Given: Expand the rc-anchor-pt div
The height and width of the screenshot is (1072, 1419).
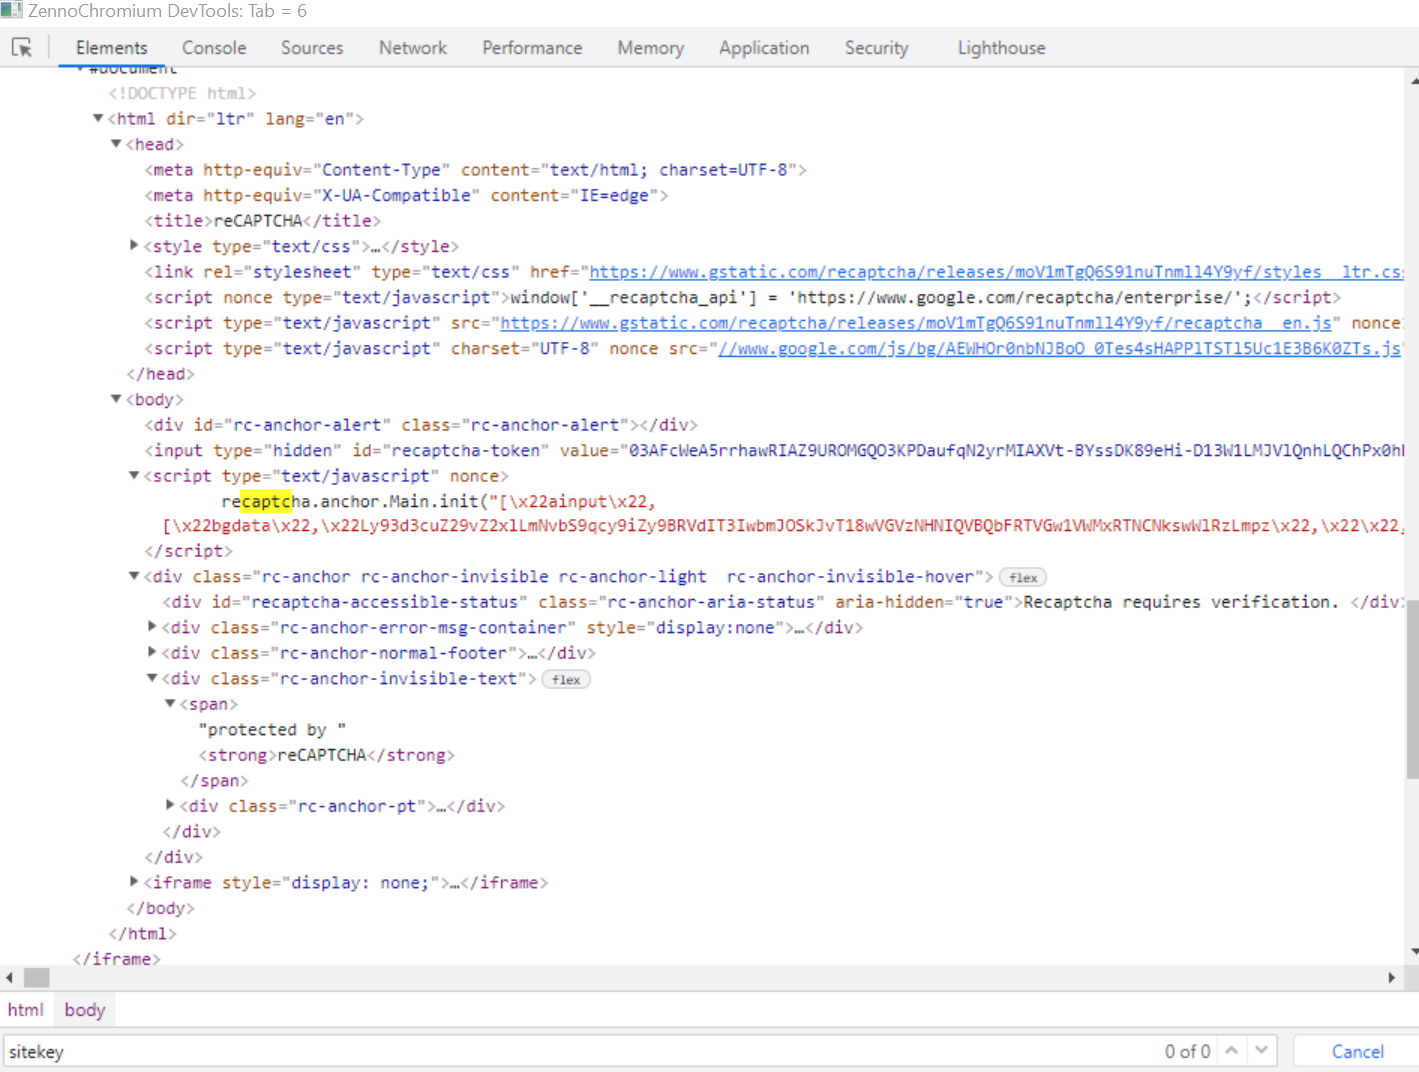Looking at the screenshot, I should 170,805.
